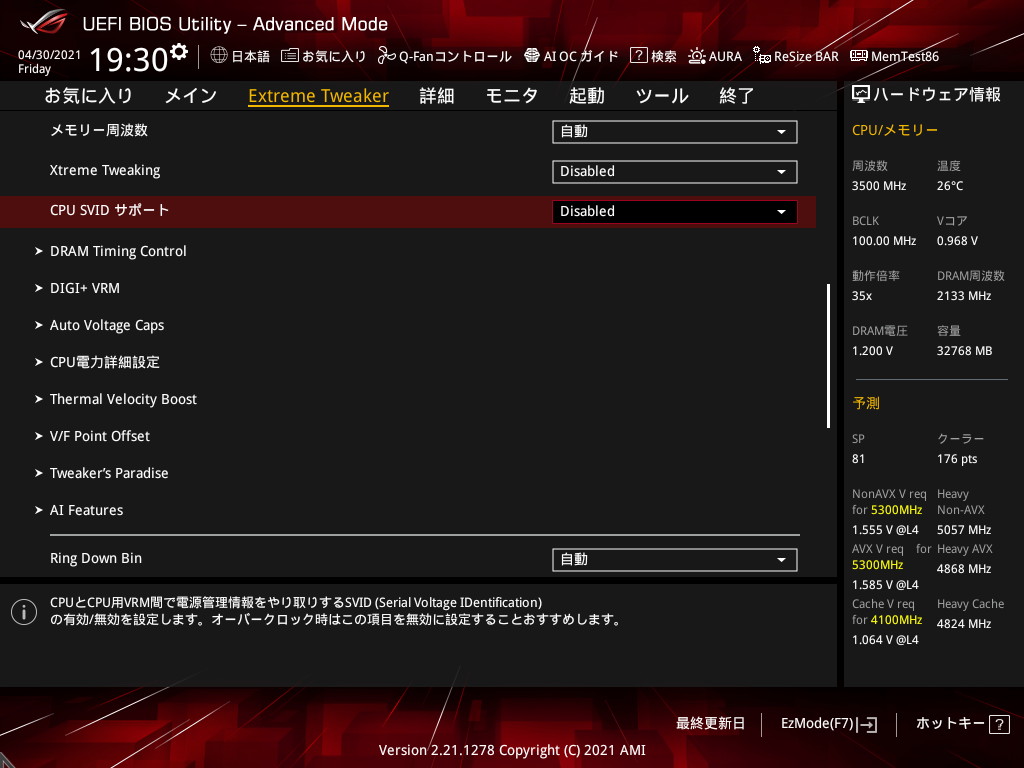Image resolution: width=1024 pixels, height=768 pixels.
Task: Click the 3500 MHz frequency value
Action: pyautogui.click(x=879, y=186)
